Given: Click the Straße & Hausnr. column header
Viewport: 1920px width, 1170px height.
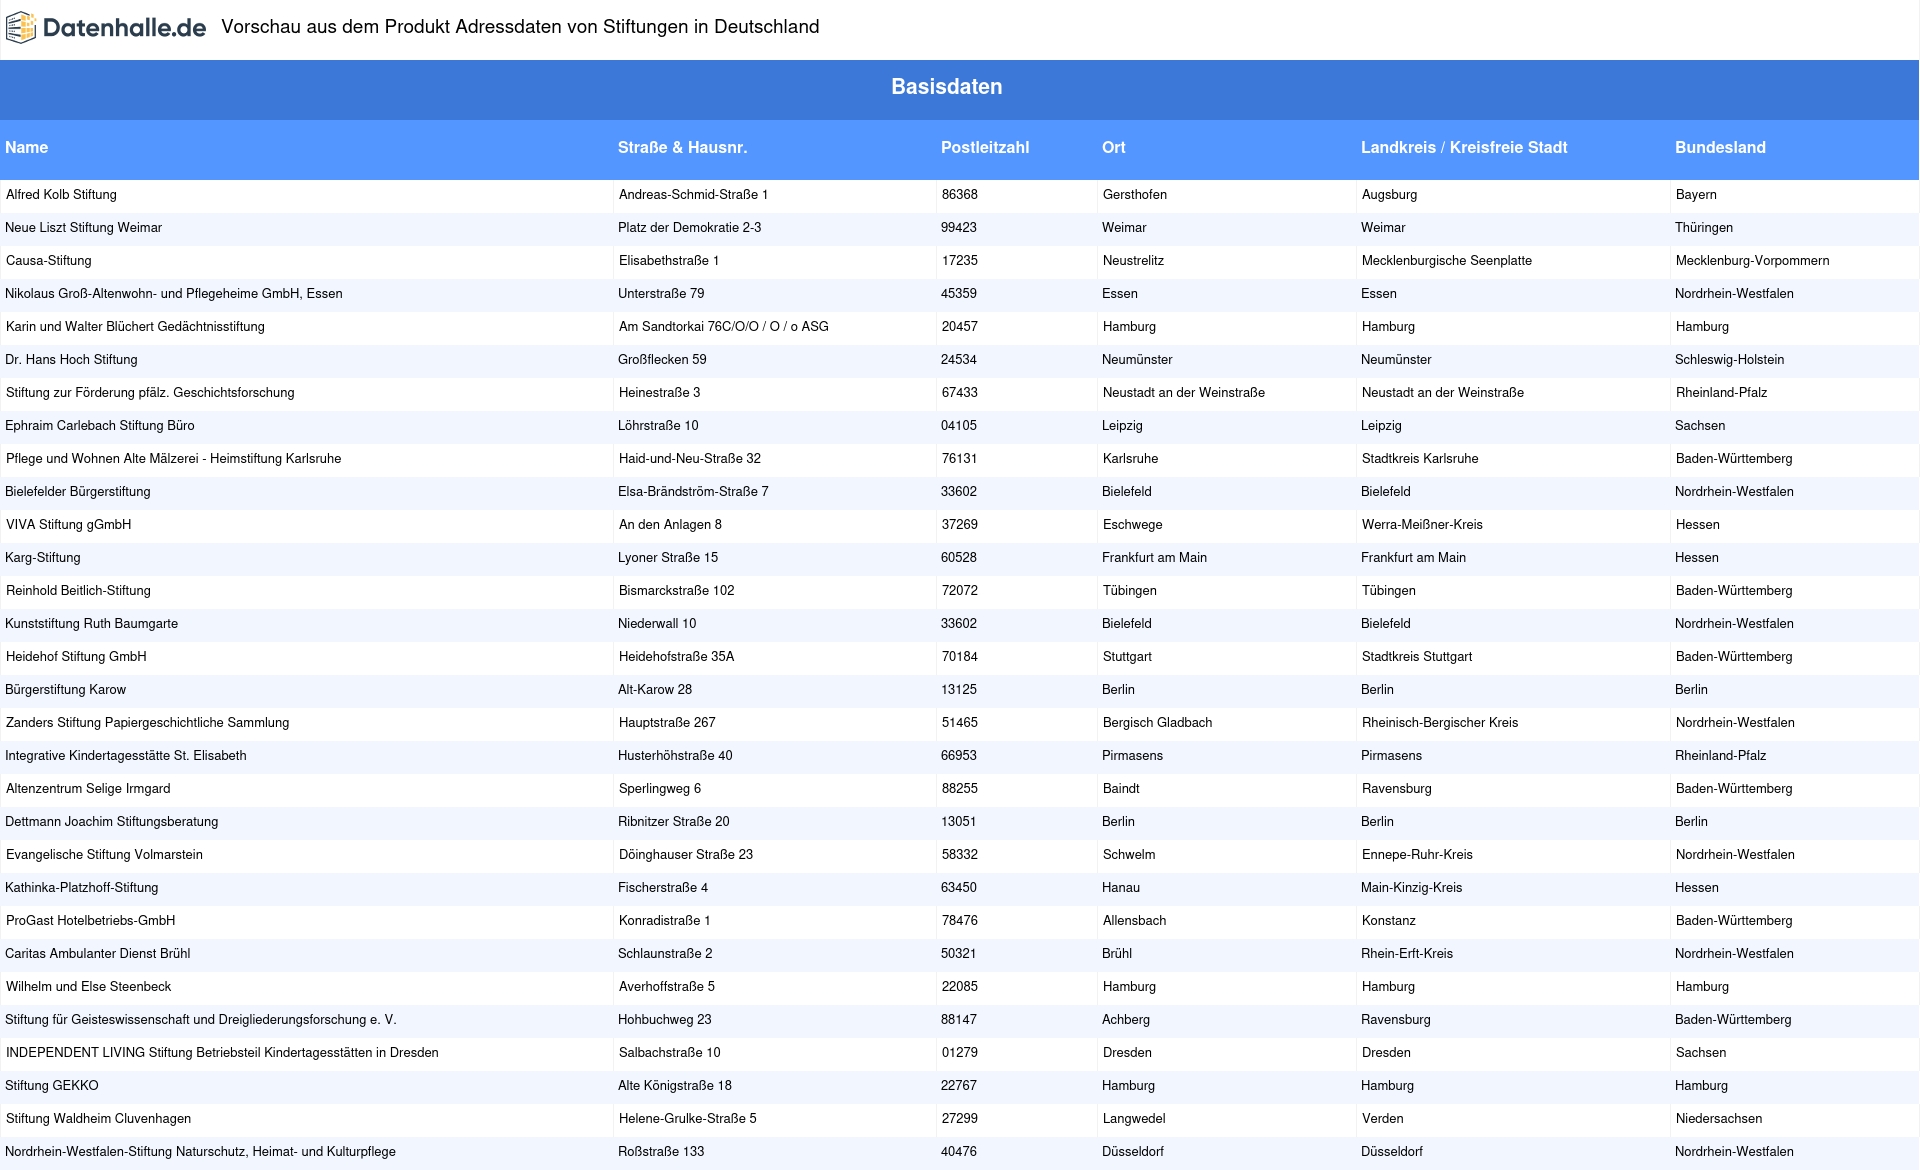Looking at the screenshot, I should point(682,148).
